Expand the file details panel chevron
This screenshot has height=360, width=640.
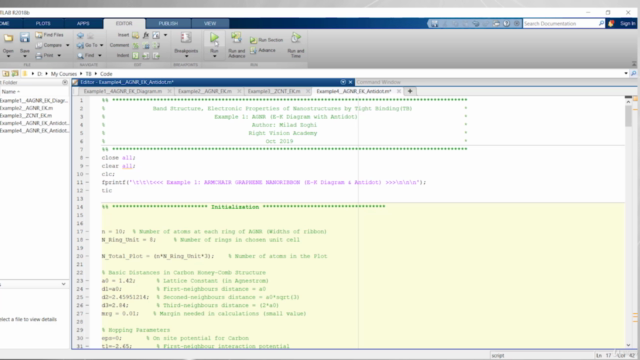(63, 284)
